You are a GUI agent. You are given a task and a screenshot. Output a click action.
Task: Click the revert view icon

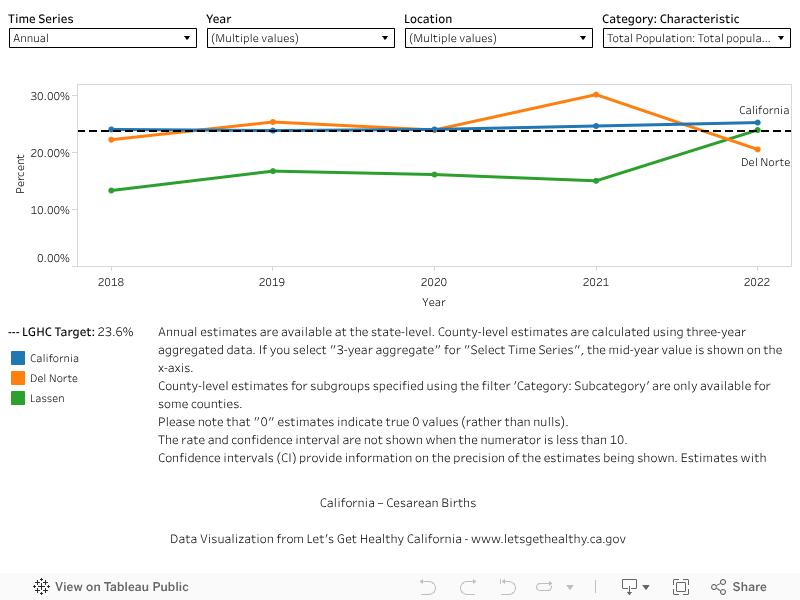506,587
